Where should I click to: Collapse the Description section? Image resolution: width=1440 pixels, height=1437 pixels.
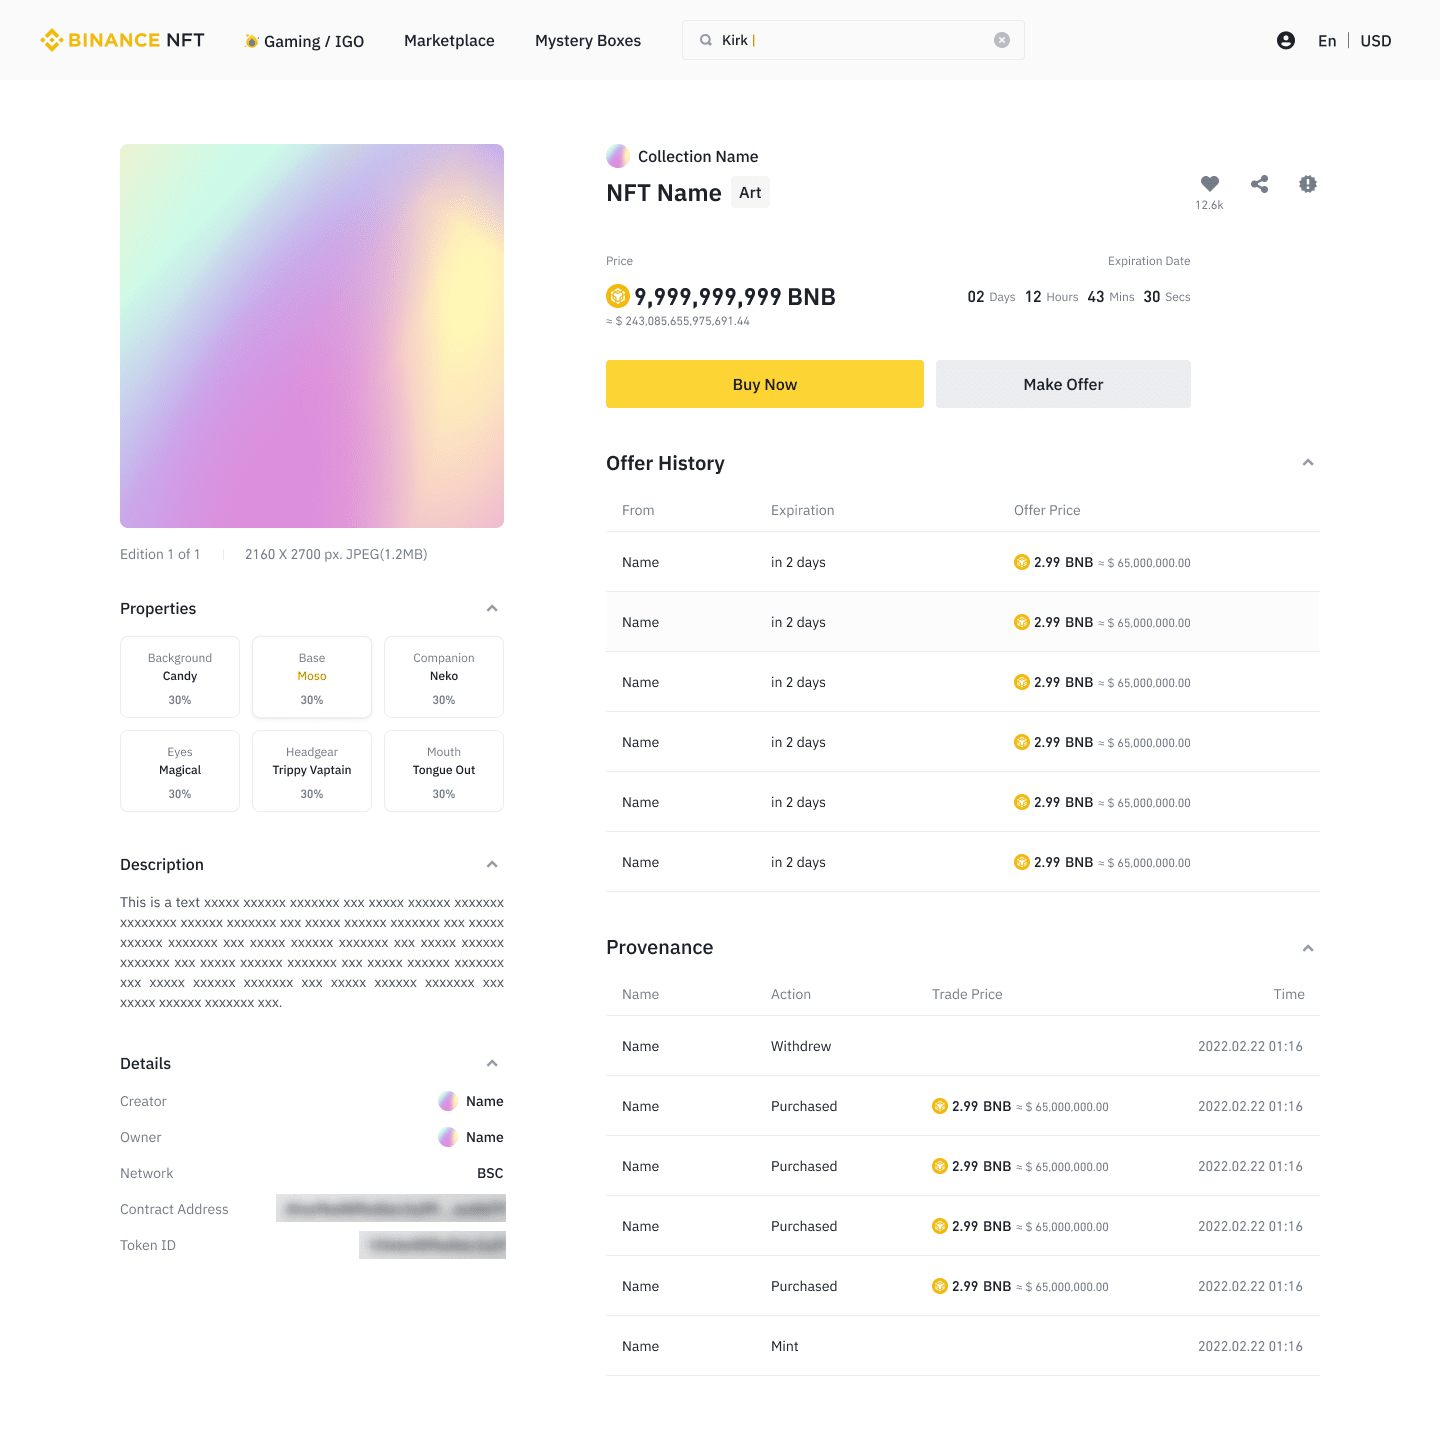click(x=491, y=865)
